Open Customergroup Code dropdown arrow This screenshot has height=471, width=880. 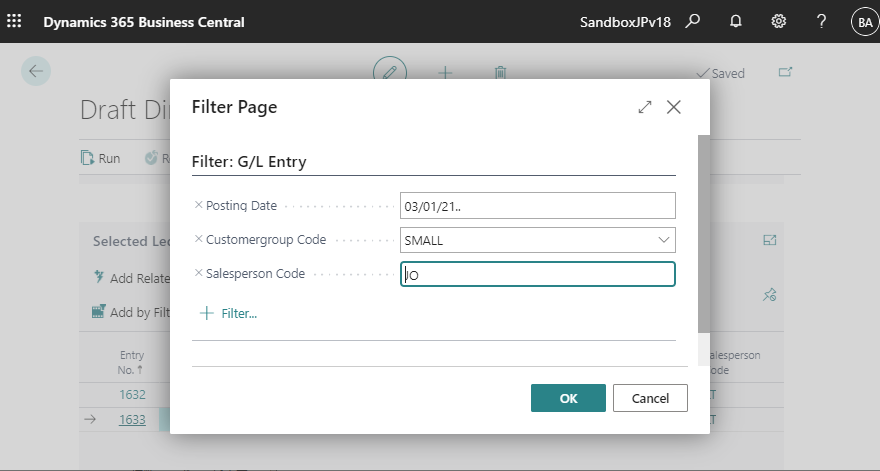click(x=663, y=240)
